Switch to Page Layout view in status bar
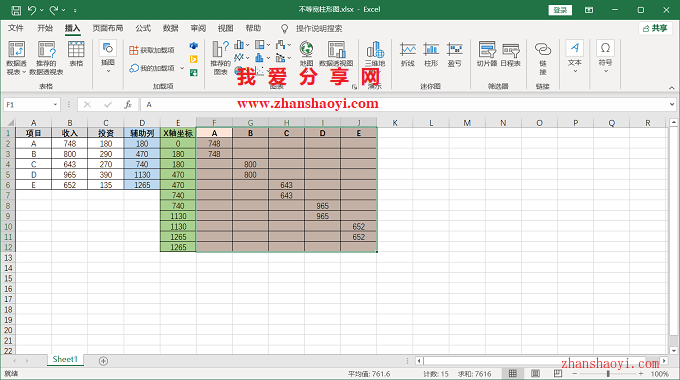 tap(536, 373)
